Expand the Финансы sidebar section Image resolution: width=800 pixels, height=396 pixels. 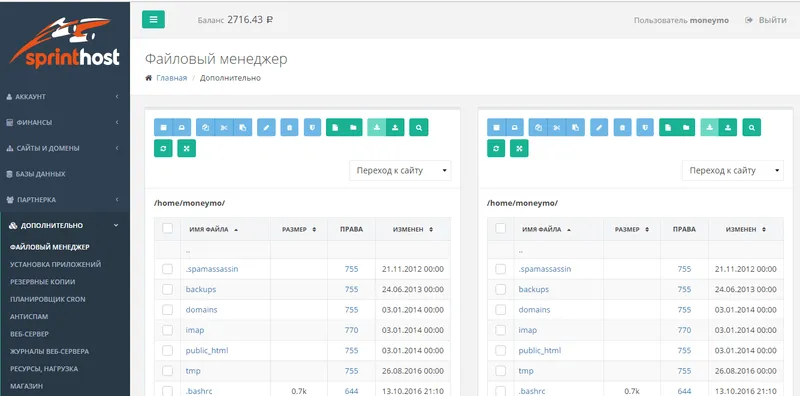pyautogui.click(x=65, y=122)
